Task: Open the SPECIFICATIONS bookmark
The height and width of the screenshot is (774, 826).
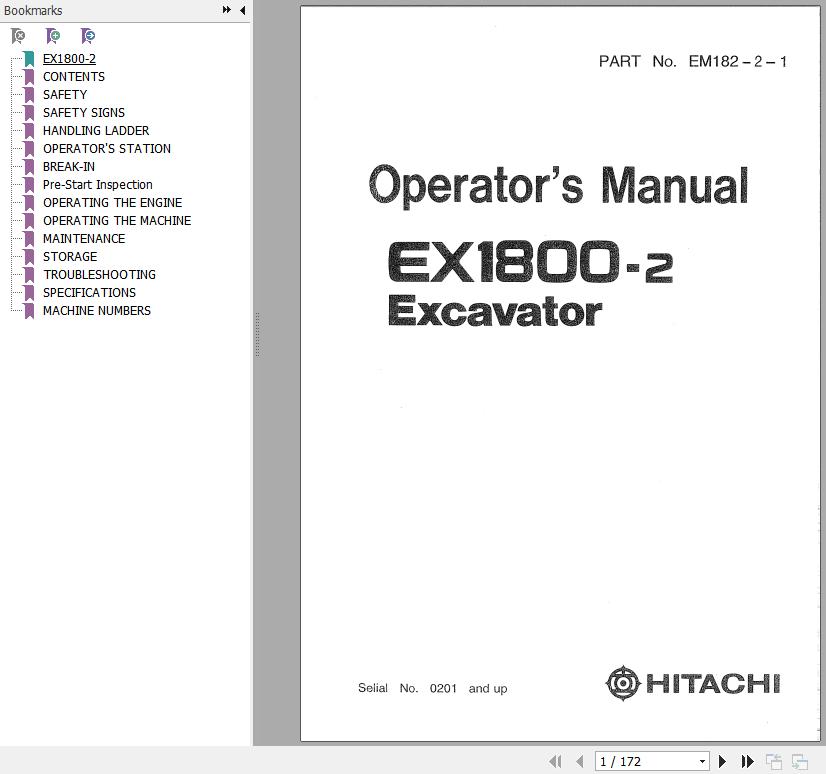Action: pyautogui.click(x=89, y=292)
